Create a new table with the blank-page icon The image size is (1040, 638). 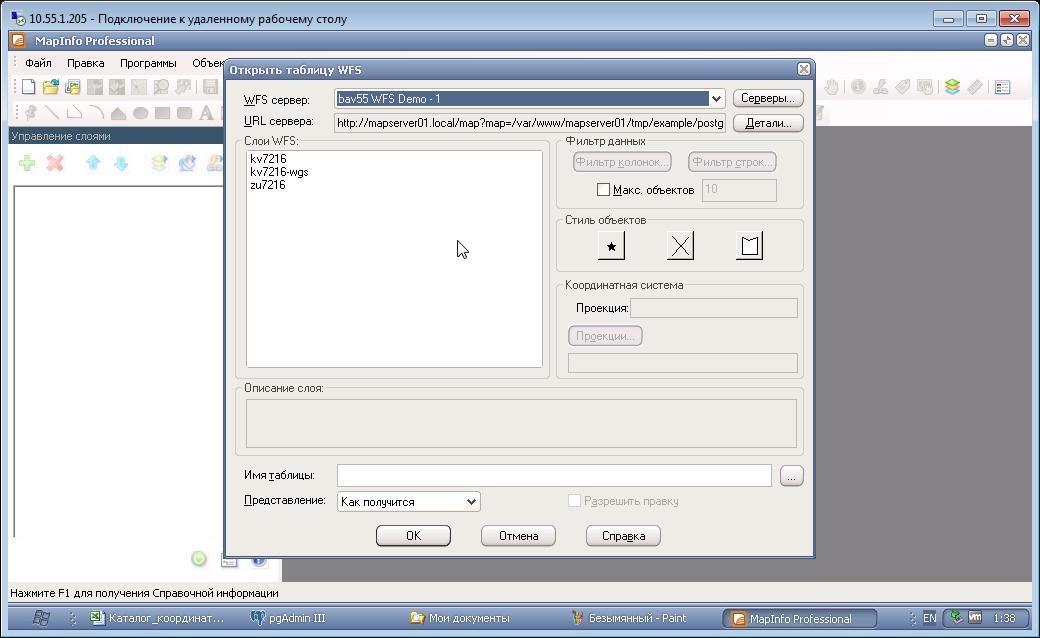28,87
